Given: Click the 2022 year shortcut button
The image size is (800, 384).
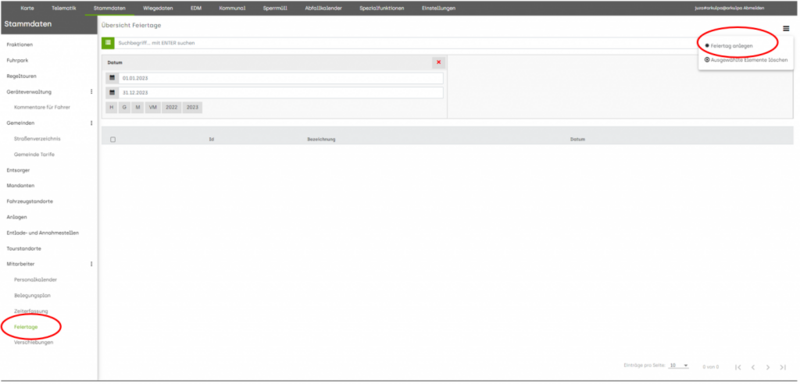Looking at the screenshot, I should 172,108.
